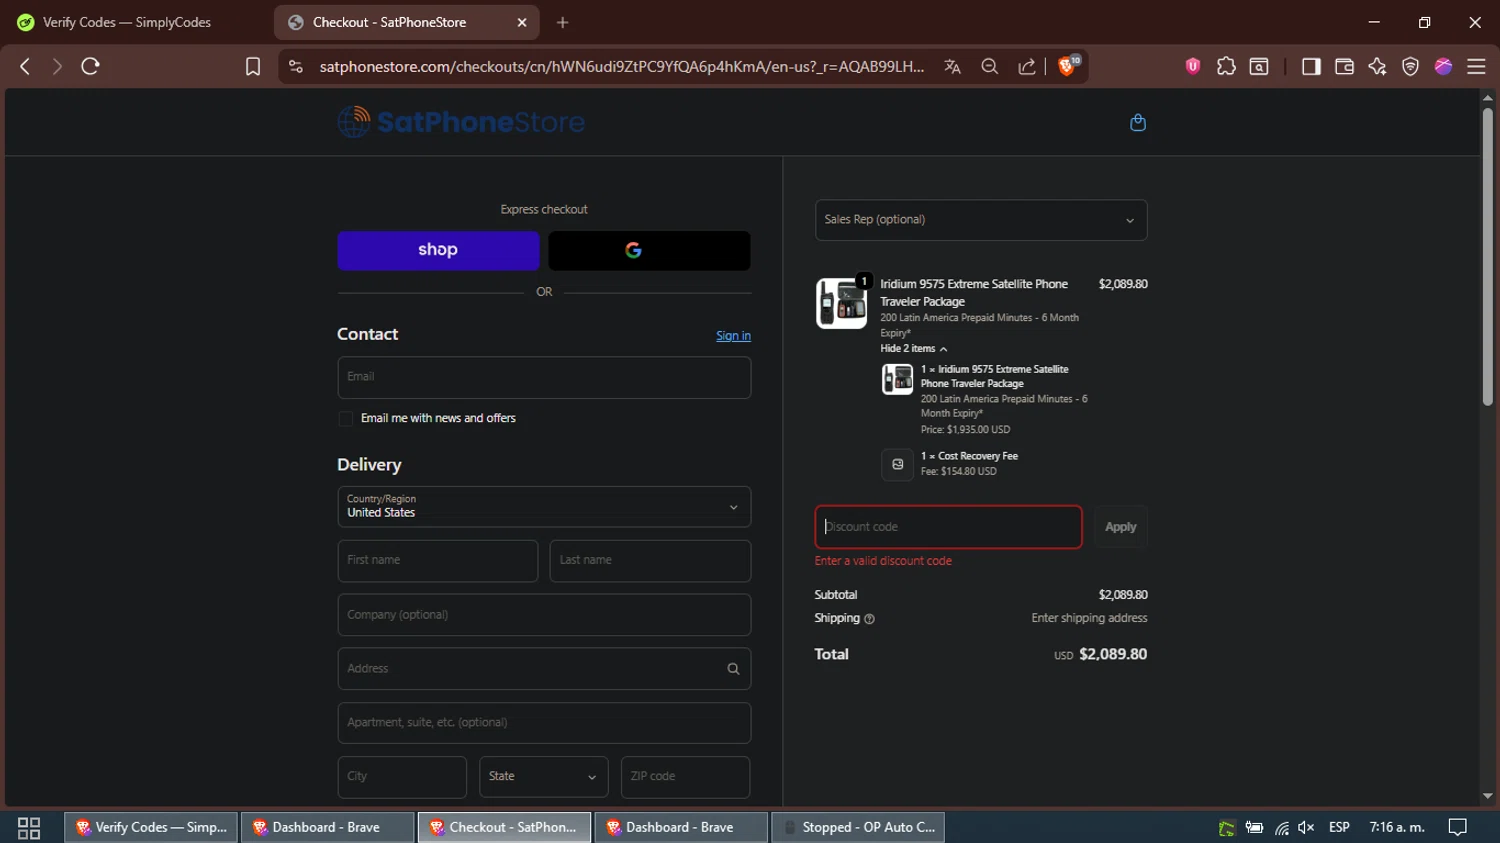Open the notifications center
The width and height of the screenshot is (1500, 843).
pyautogui.click(x=1458, y=827)
